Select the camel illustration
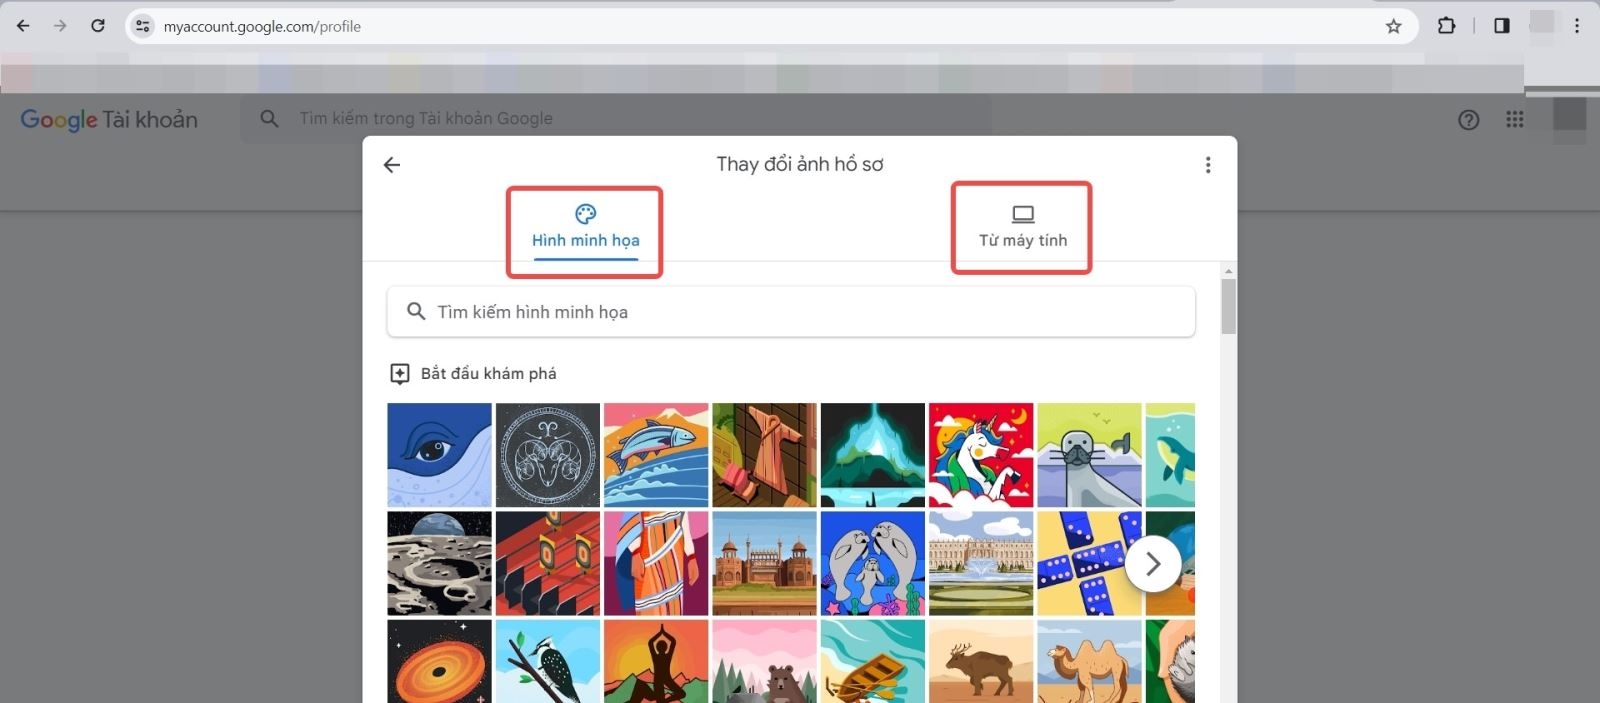The height and width of the screenshot is (703, 1600). [1089, 661]
